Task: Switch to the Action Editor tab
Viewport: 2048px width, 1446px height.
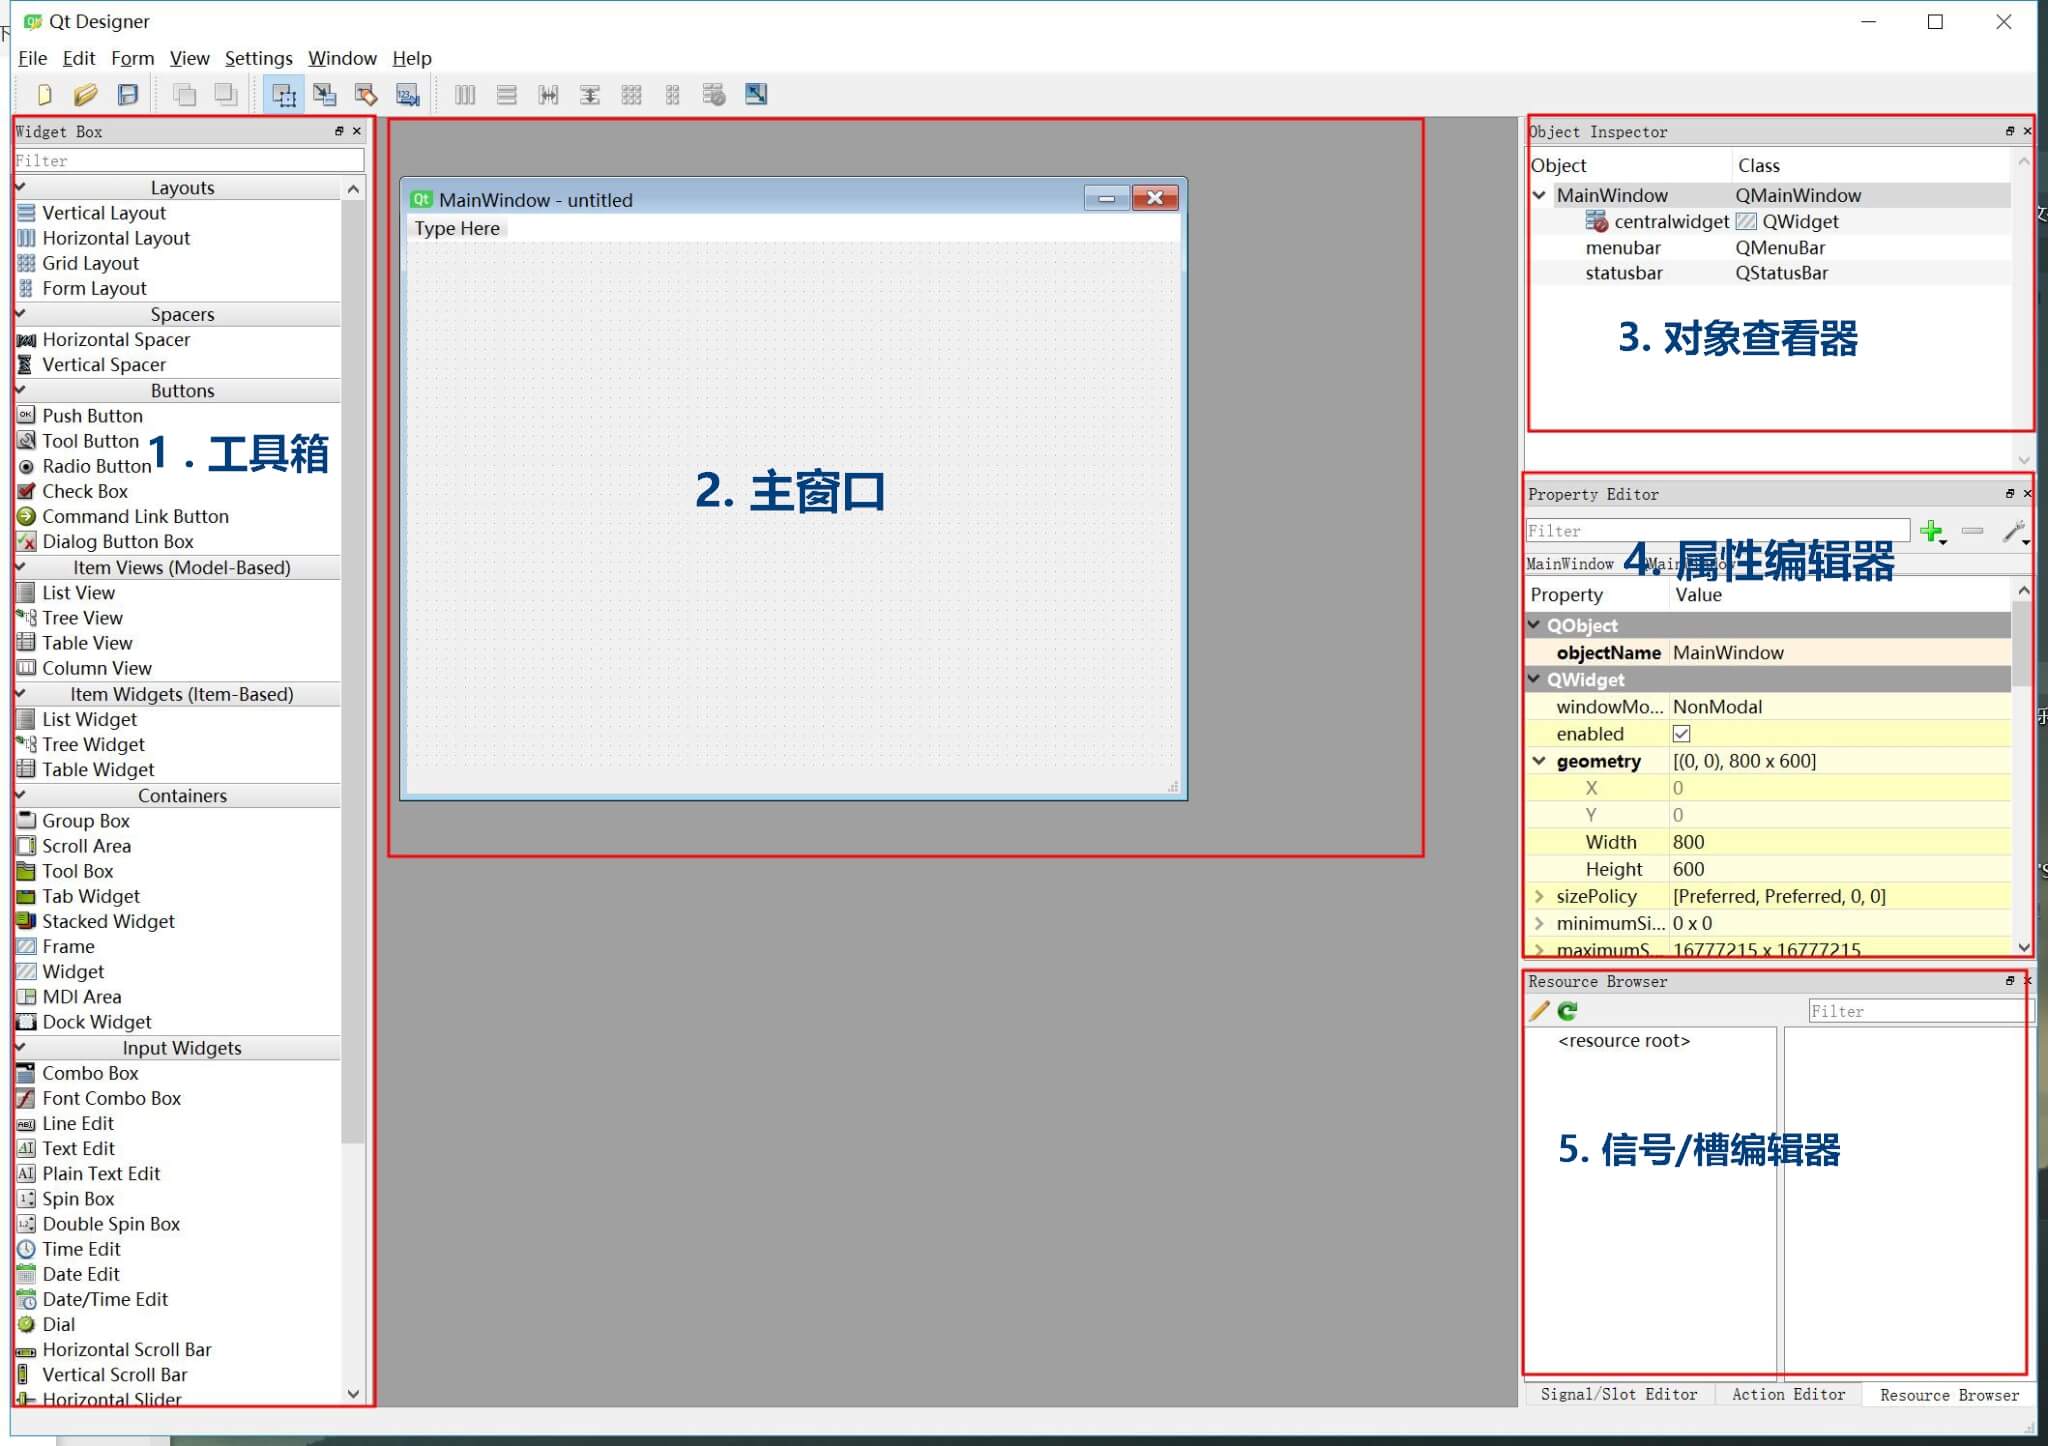Action: 1788,1394
